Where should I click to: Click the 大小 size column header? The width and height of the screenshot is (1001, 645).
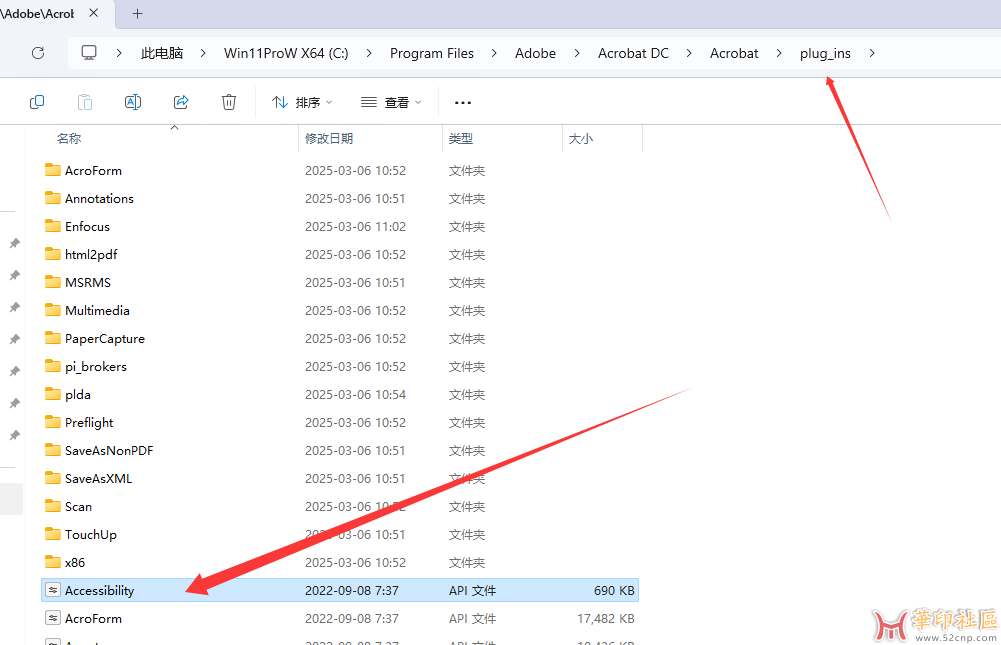pyautogui.click(x=581, y=139)
